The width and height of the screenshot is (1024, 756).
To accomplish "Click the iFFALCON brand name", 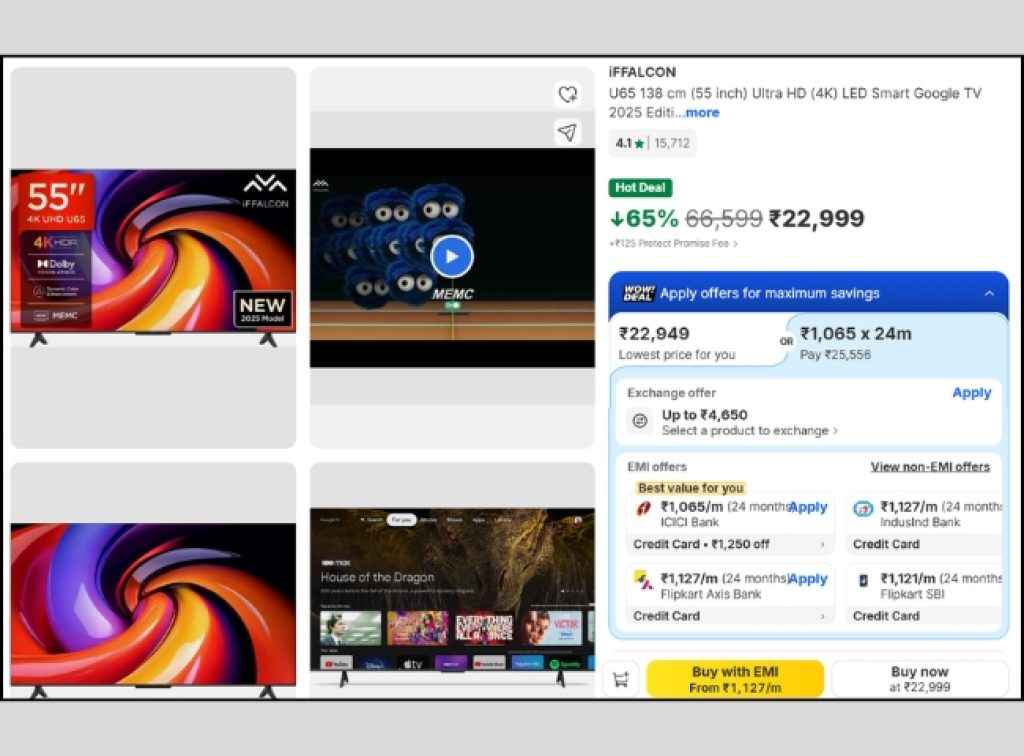I will [642, 72].
